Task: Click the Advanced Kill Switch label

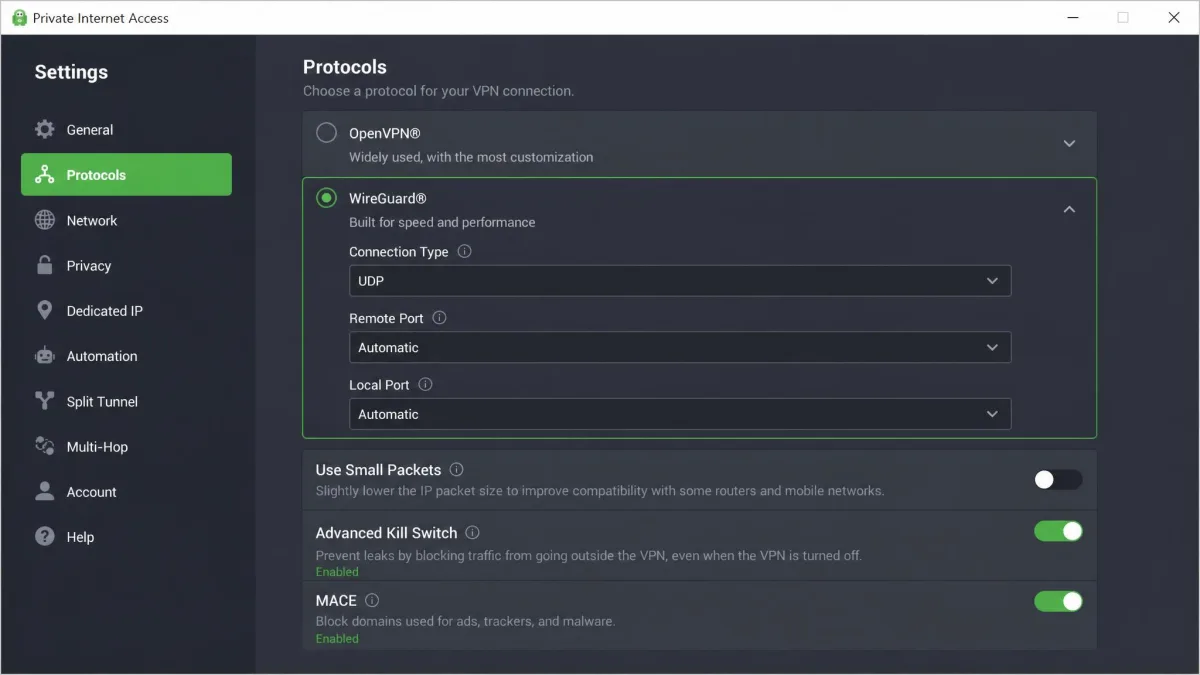Action: coord(386,533)
